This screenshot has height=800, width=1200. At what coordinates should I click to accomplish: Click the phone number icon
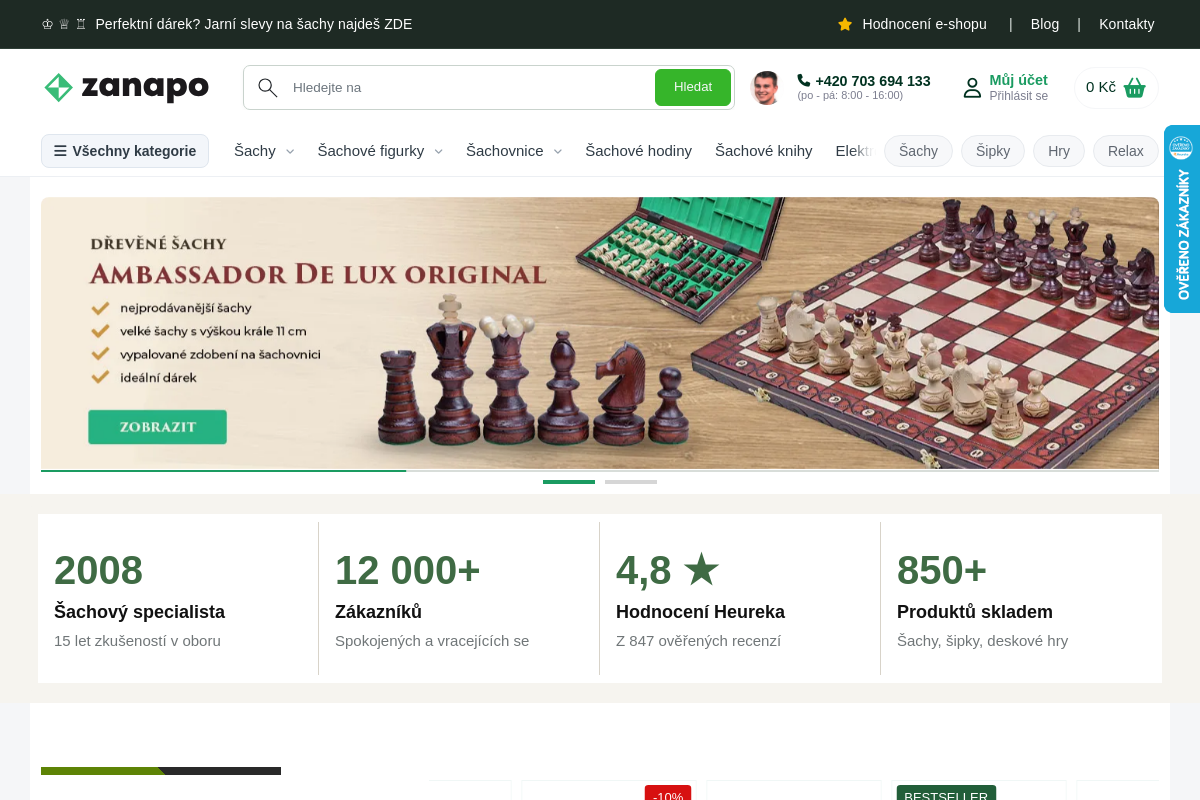coord(804,80)
